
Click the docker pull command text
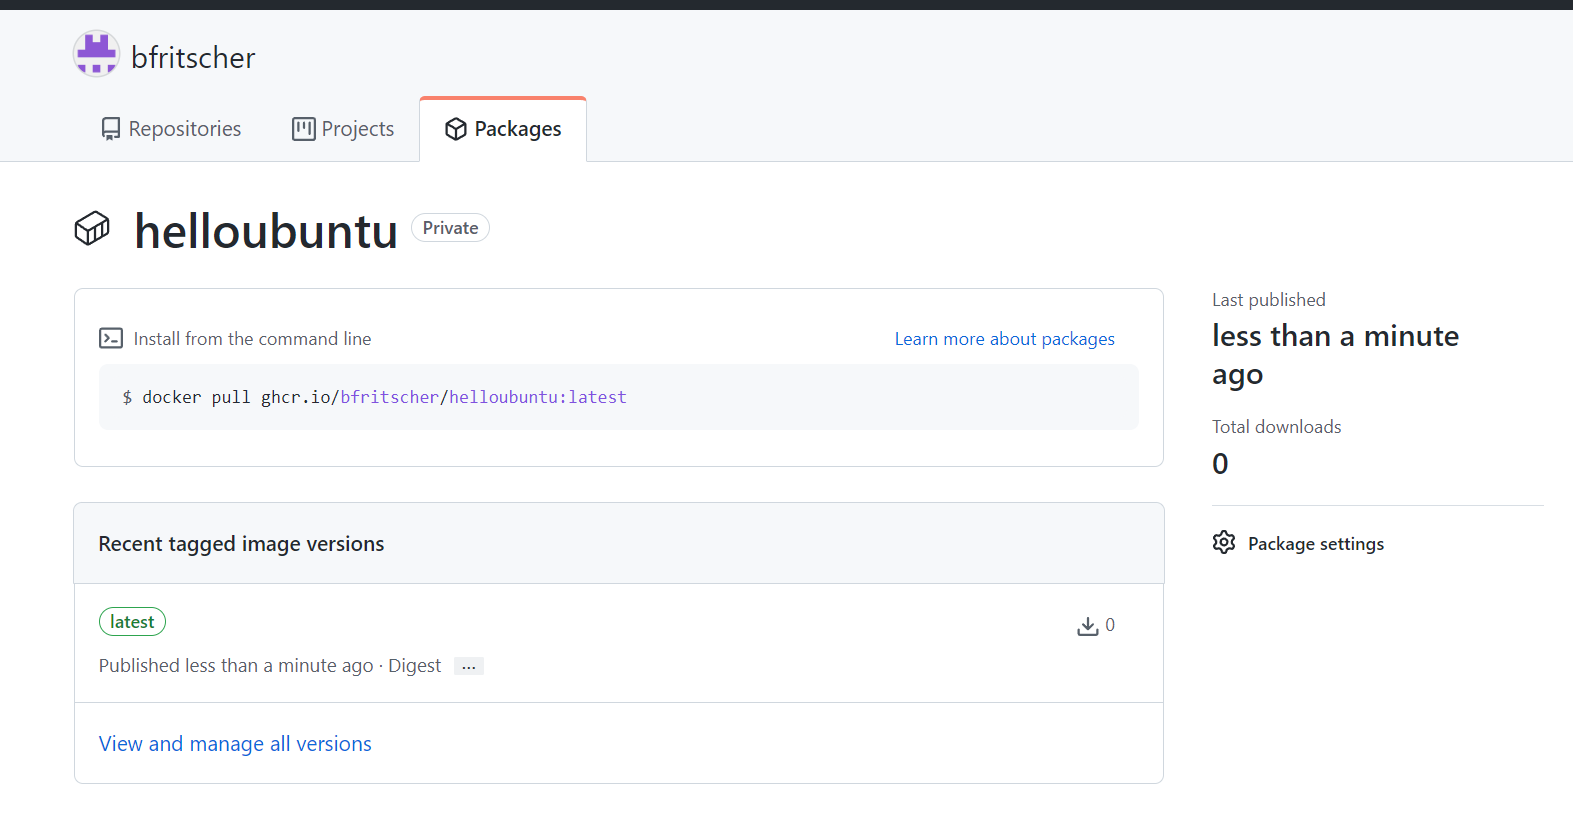375,397
